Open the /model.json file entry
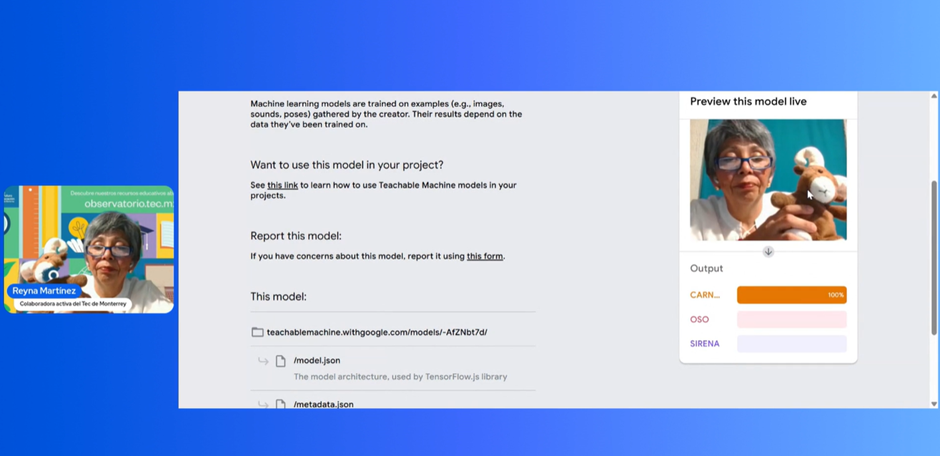Viewport: 940px width, 456px height. click(317, 360)
